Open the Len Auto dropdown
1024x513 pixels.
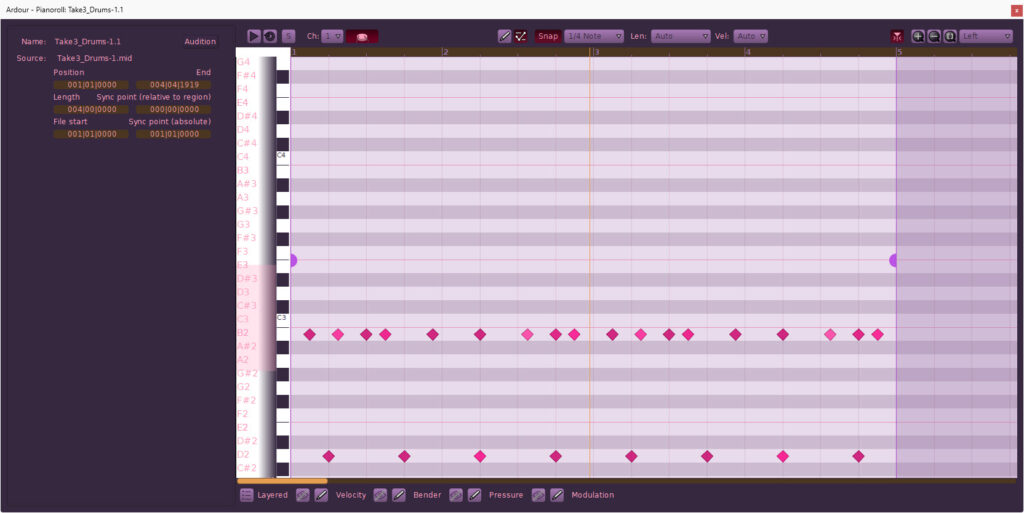680,36
